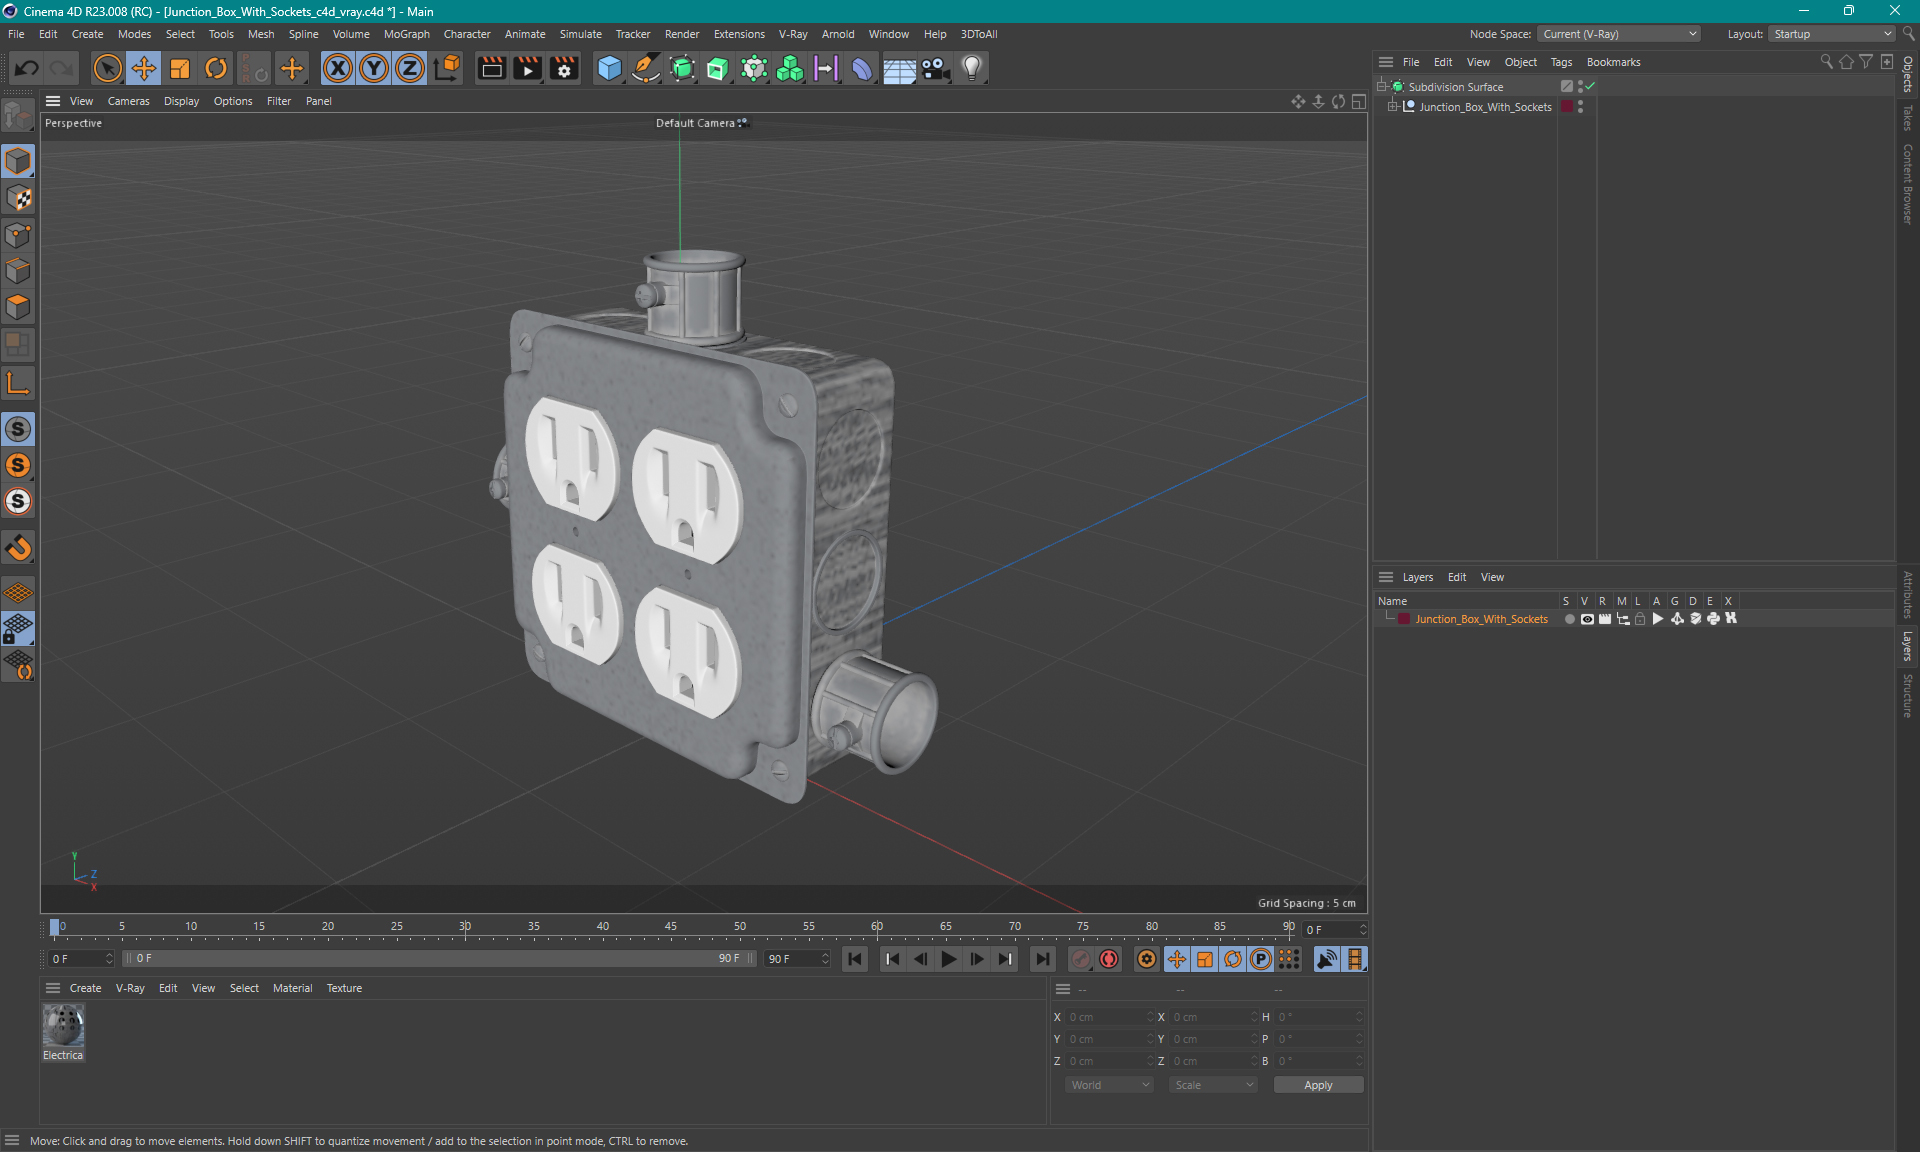The width and height of the screenshot is (1920, 1152).
Task: Click the Enable Axis icon
Action: [18, 383]
